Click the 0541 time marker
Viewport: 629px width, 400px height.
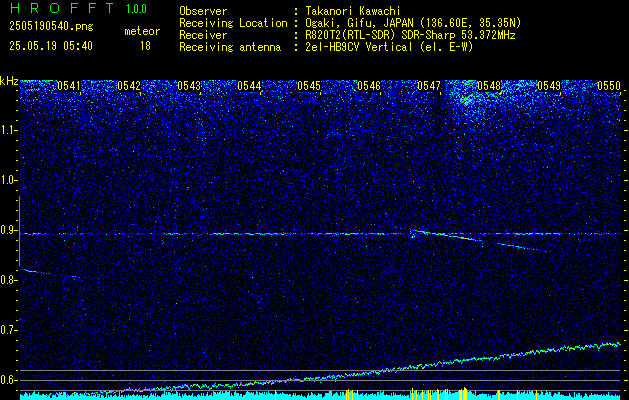point(69,86)
